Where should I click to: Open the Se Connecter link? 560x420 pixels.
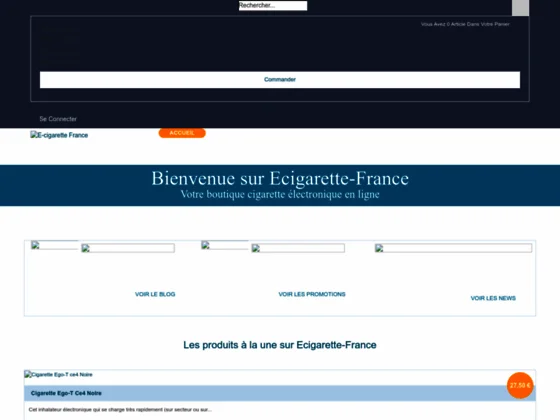coord(58,119)
